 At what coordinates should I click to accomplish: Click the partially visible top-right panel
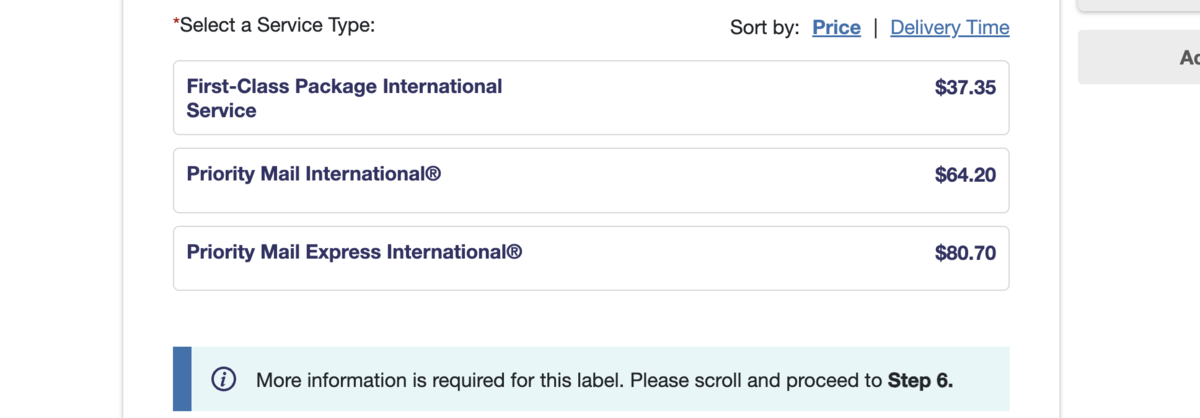point(1139,5)
